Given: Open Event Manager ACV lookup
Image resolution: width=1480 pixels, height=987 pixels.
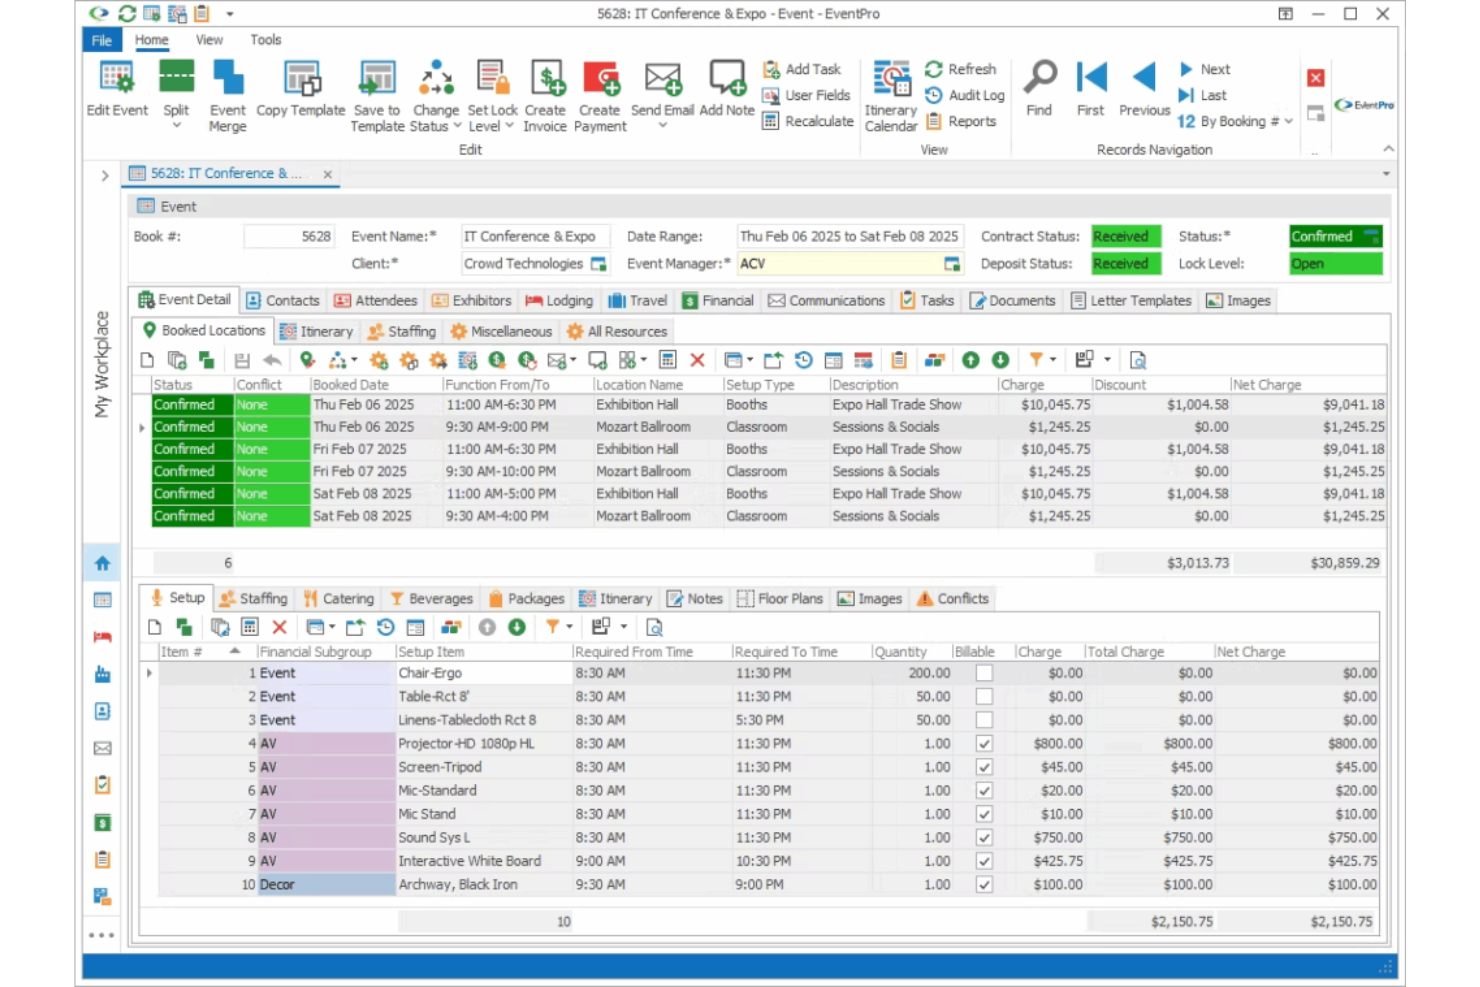Looking at the screenshot, I should (952, 264).
